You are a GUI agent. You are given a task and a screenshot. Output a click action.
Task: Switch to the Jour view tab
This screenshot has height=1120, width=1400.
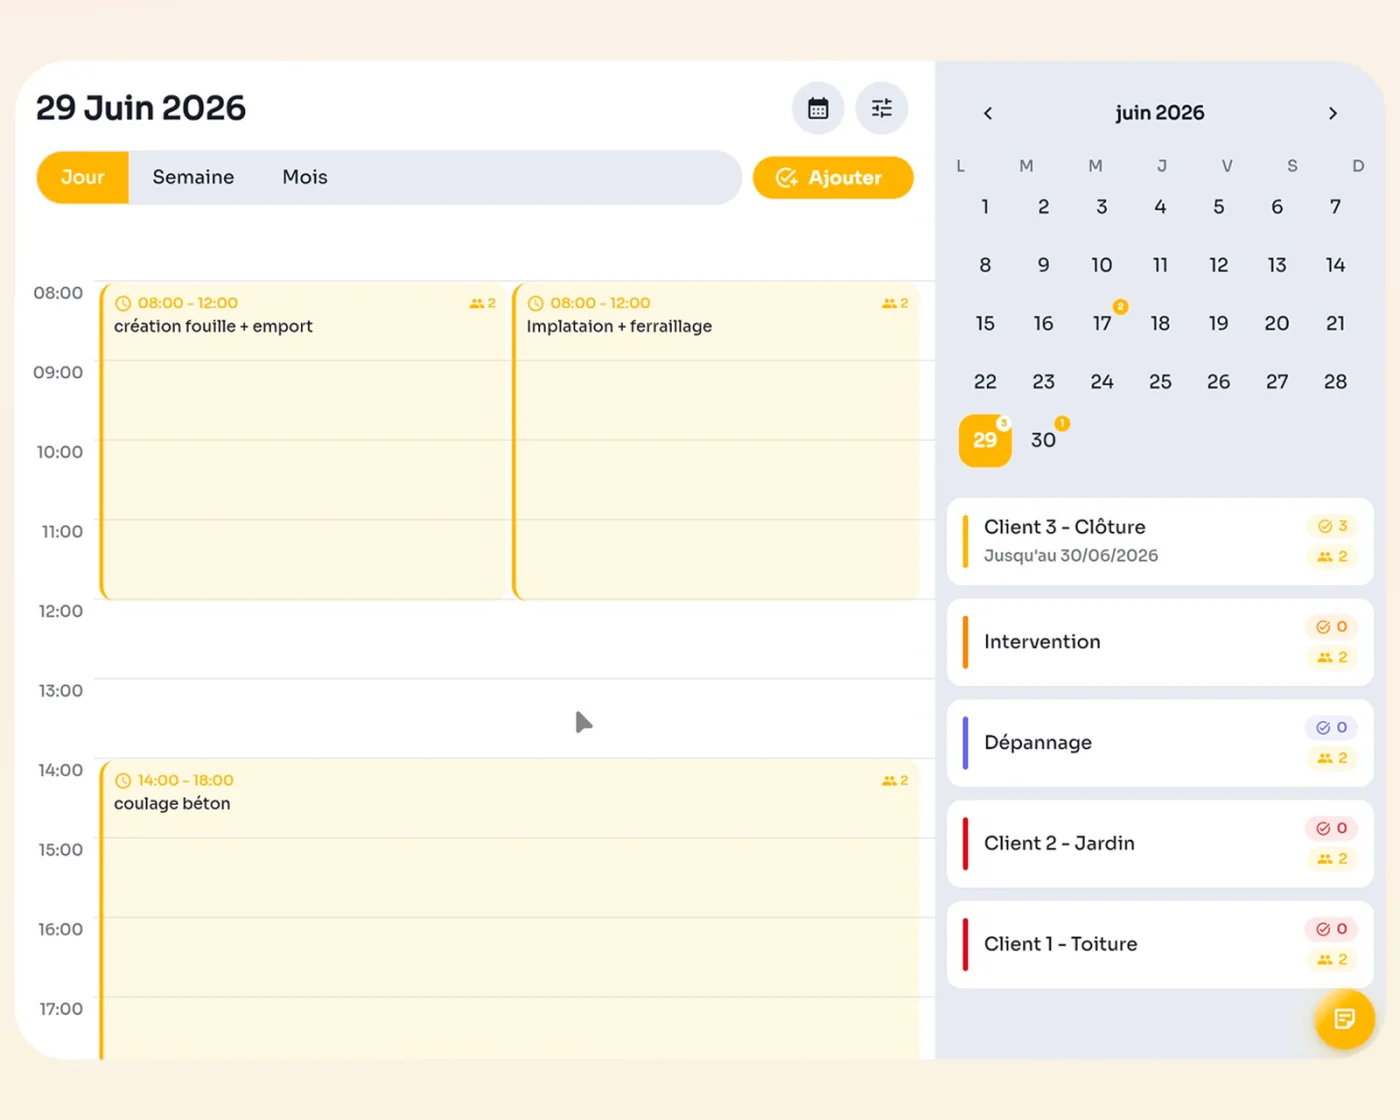pos(83,177)
